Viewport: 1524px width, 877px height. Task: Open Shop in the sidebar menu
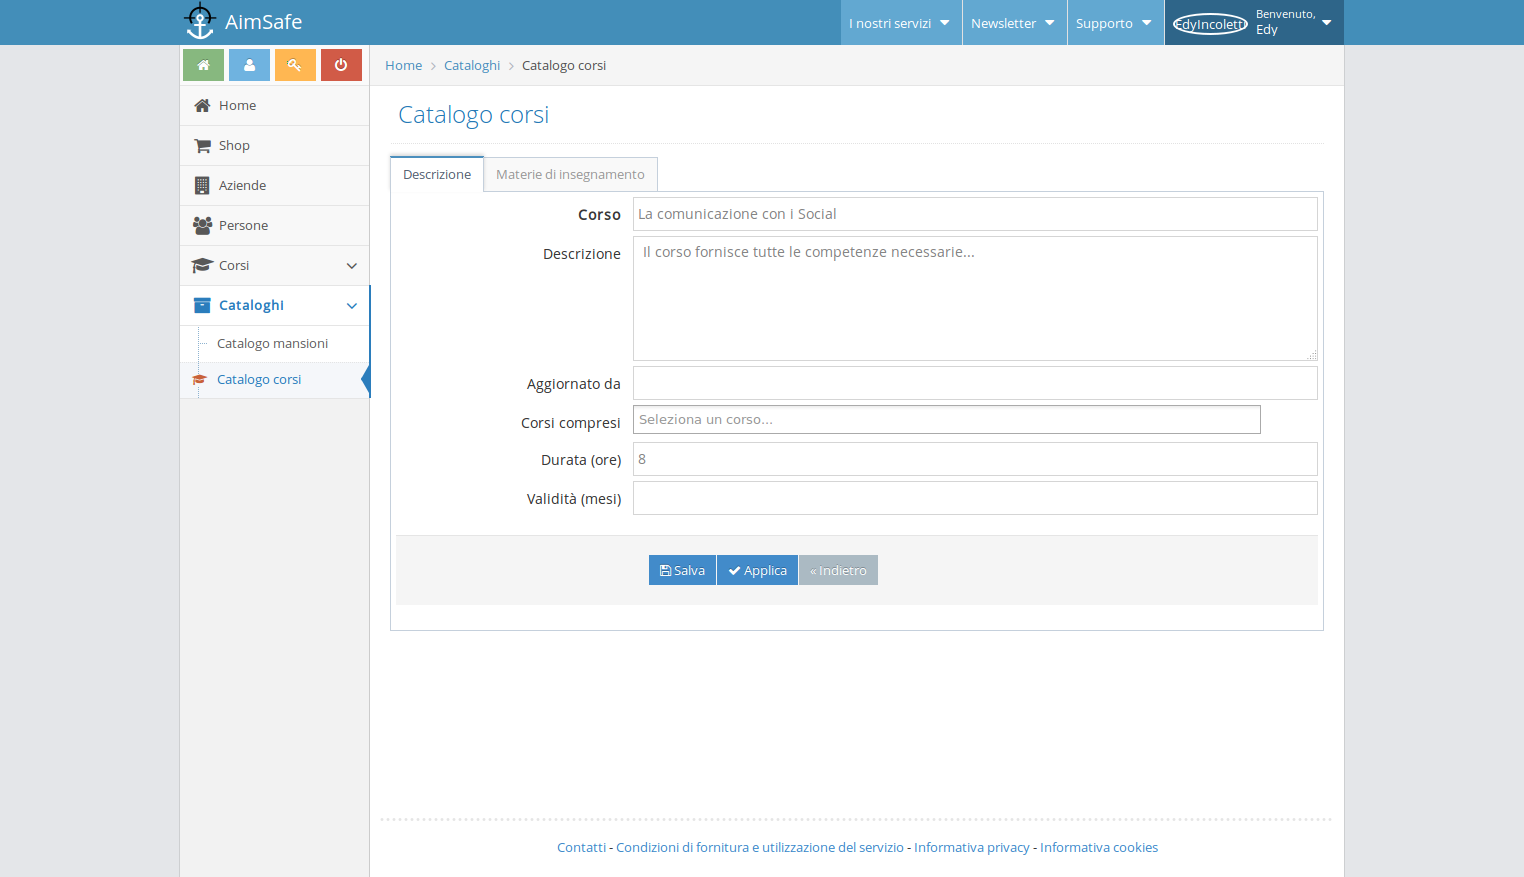click(274, 145)
